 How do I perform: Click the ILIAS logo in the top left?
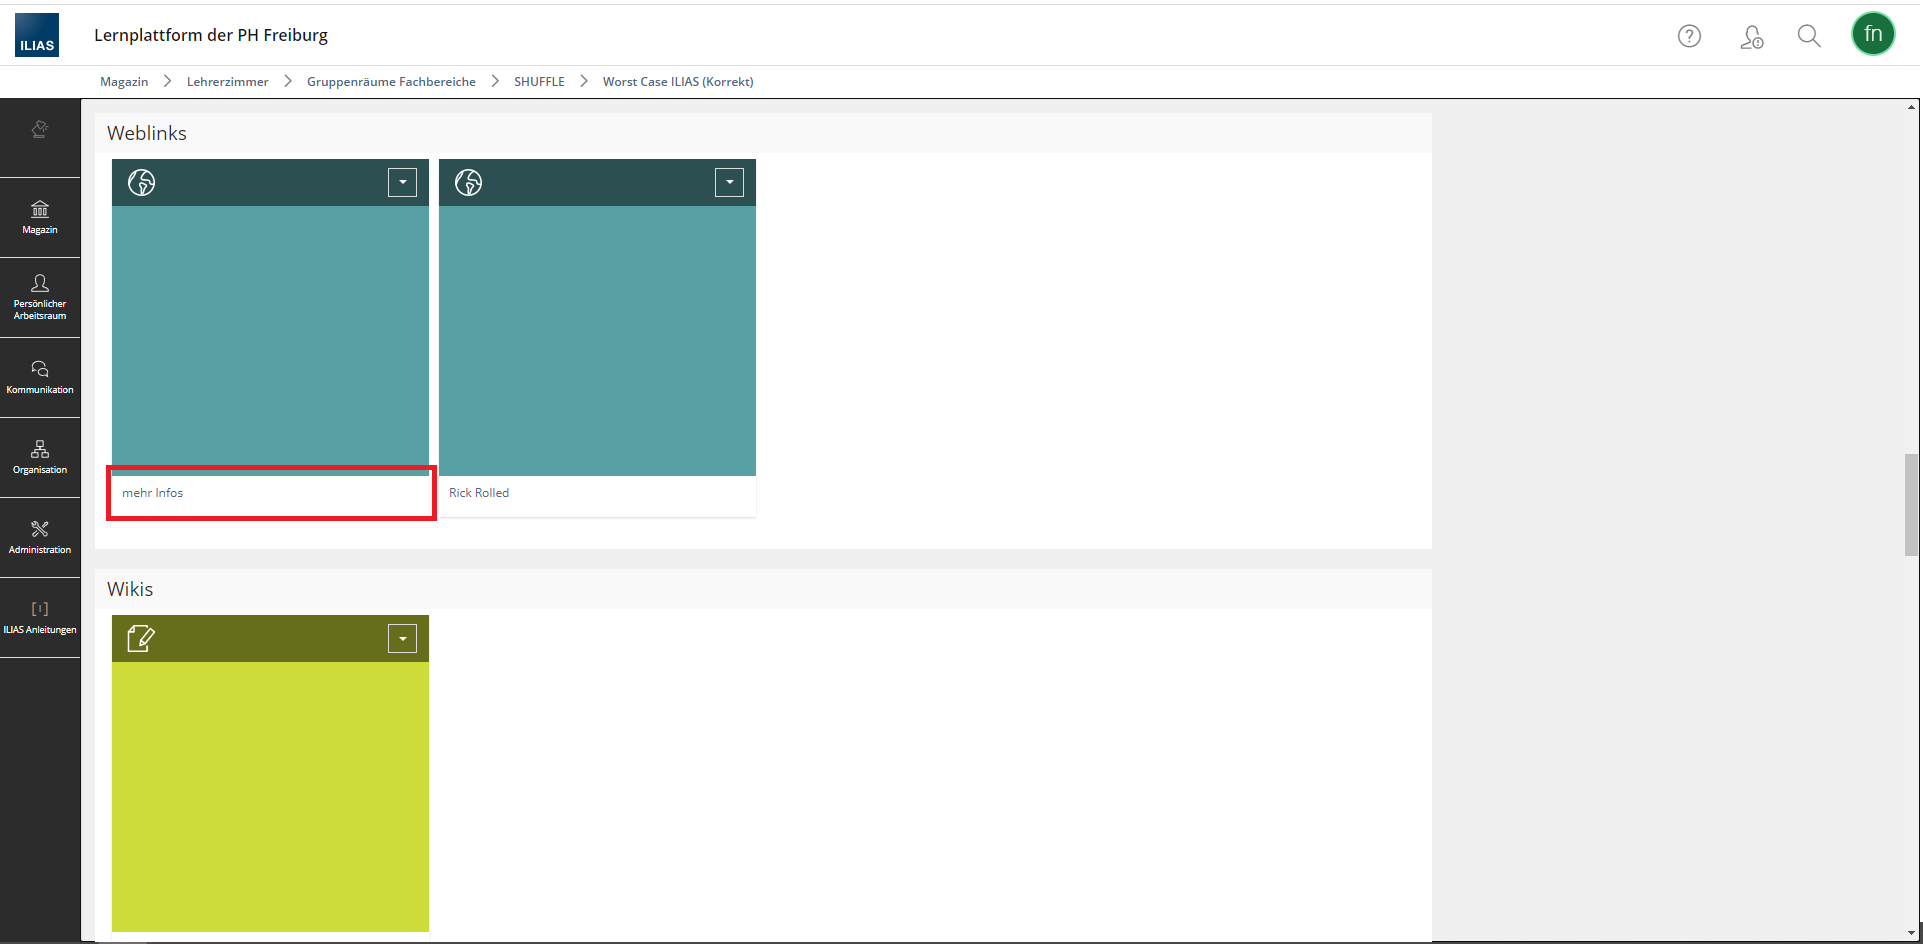pyautogui.click(x=36, y=34)
